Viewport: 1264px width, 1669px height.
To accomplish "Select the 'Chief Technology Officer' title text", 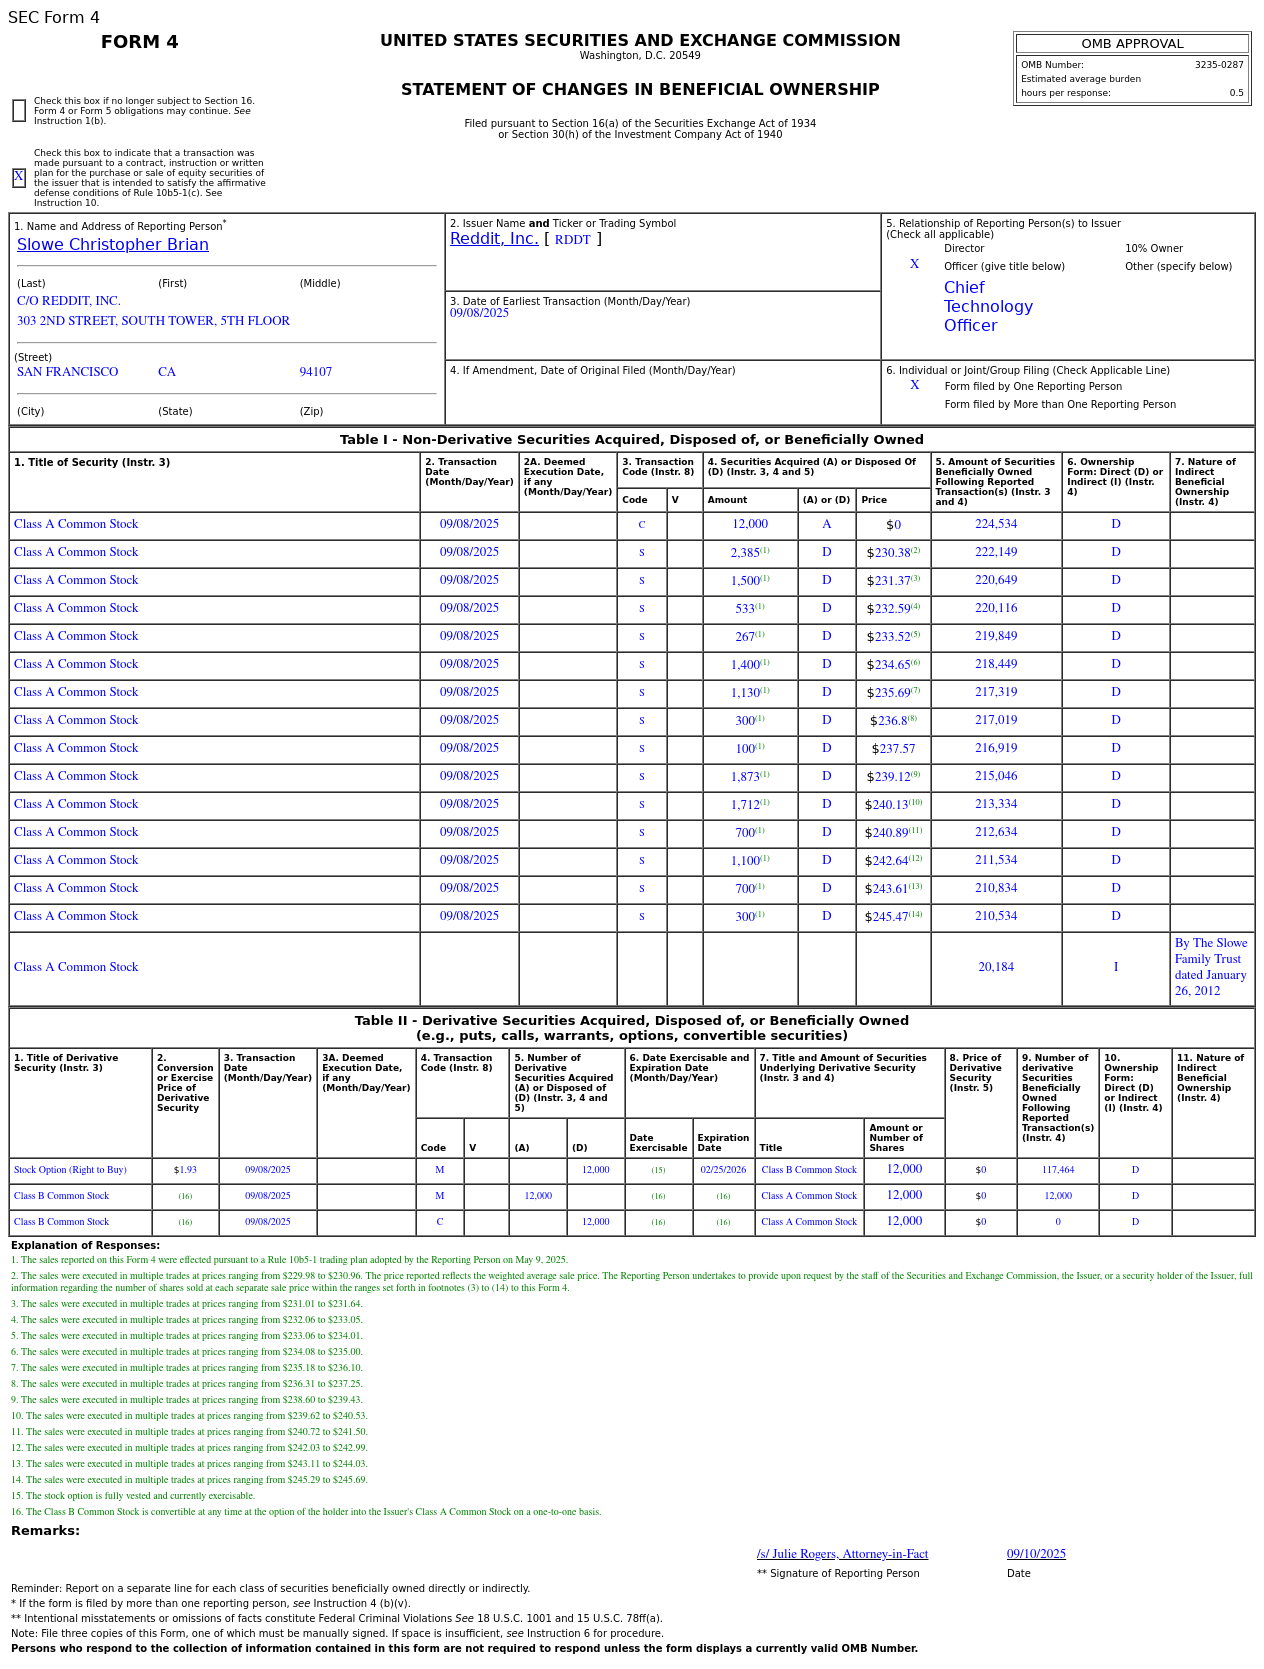I will coord(988,307).
